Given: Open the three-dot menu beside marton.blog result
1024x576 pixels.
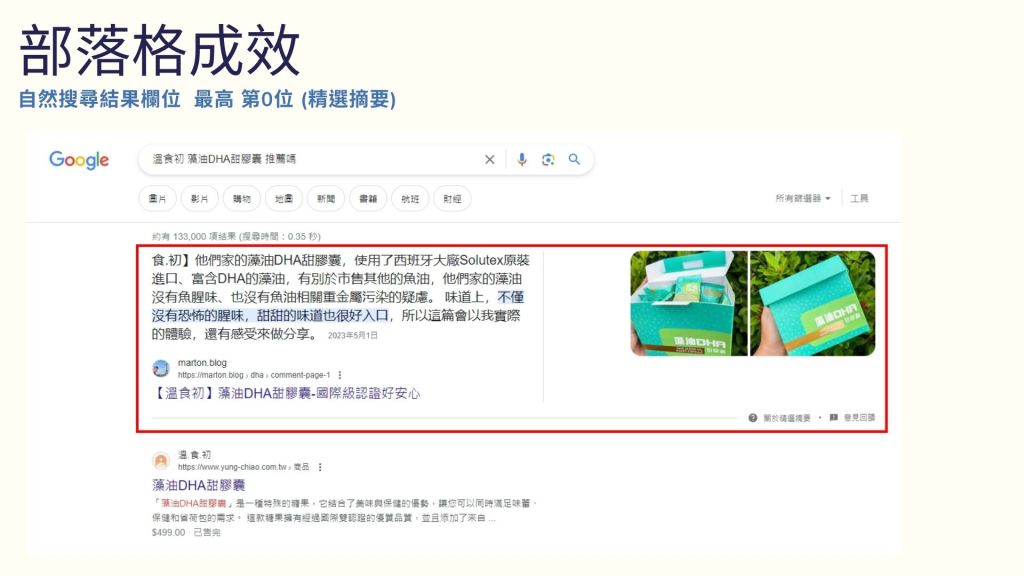Looking at the screenshot, I should pyautogui.click(x=340, y=375).
